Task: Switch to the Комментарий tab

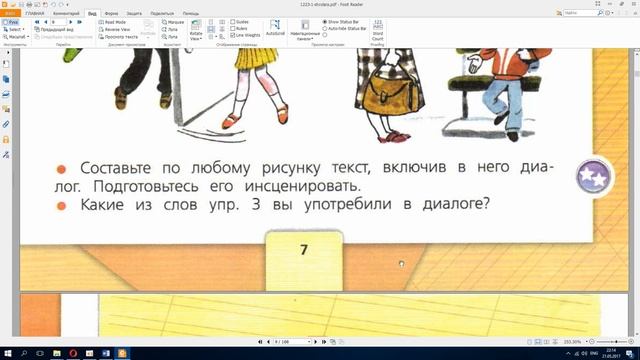Action: (66, 13)
